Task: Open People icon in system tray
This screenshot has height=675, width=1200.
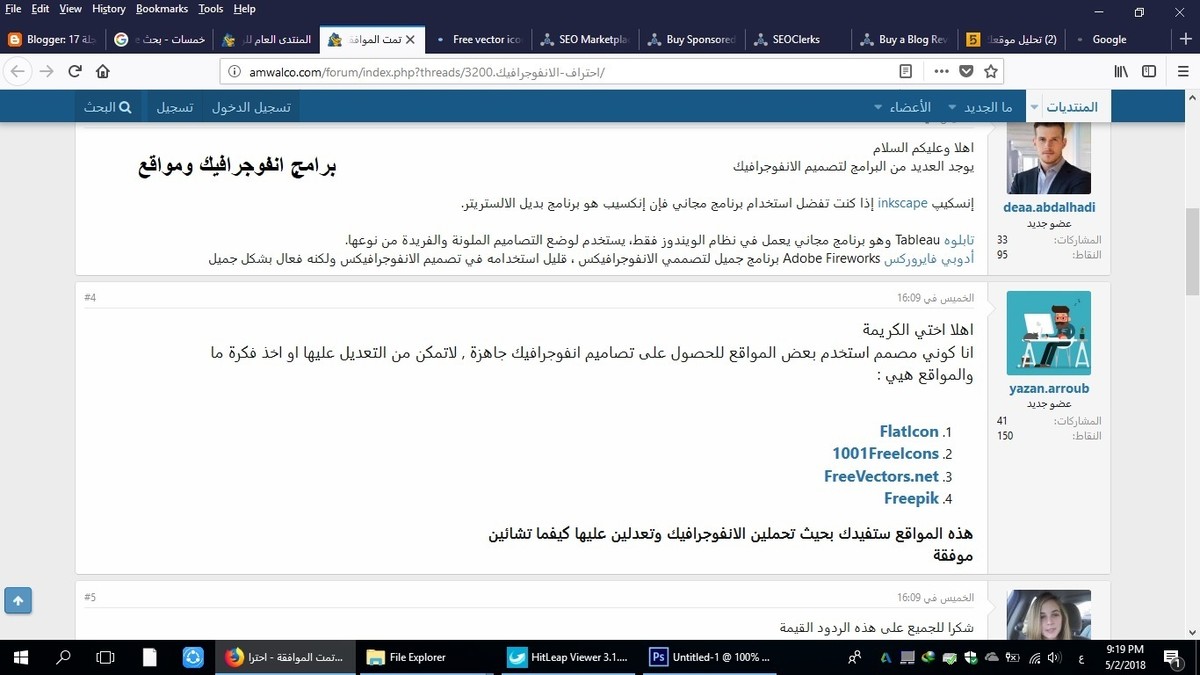Action: click(855, 657)
